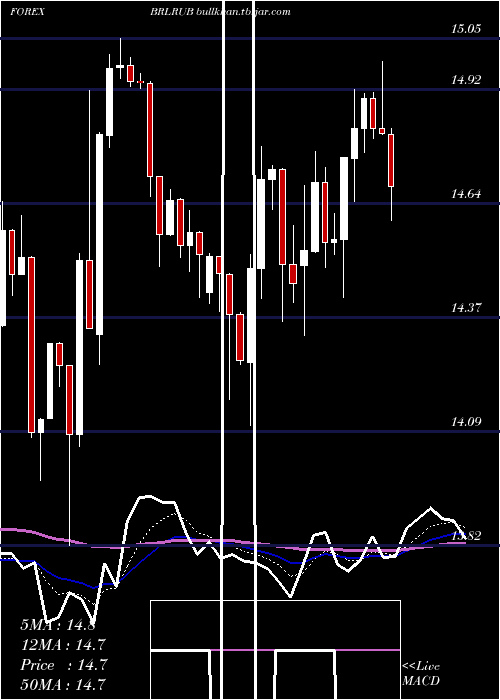Viewport: 500px width, 700px height.
Task: Select the 14.92 price axis label
Action: pyautogui.click(x=466, y=80)
